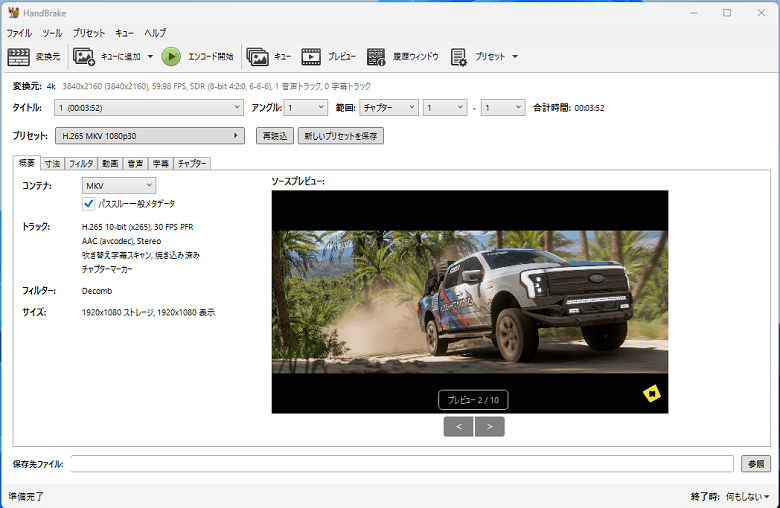Click the source preview truck image

point(470,302)
